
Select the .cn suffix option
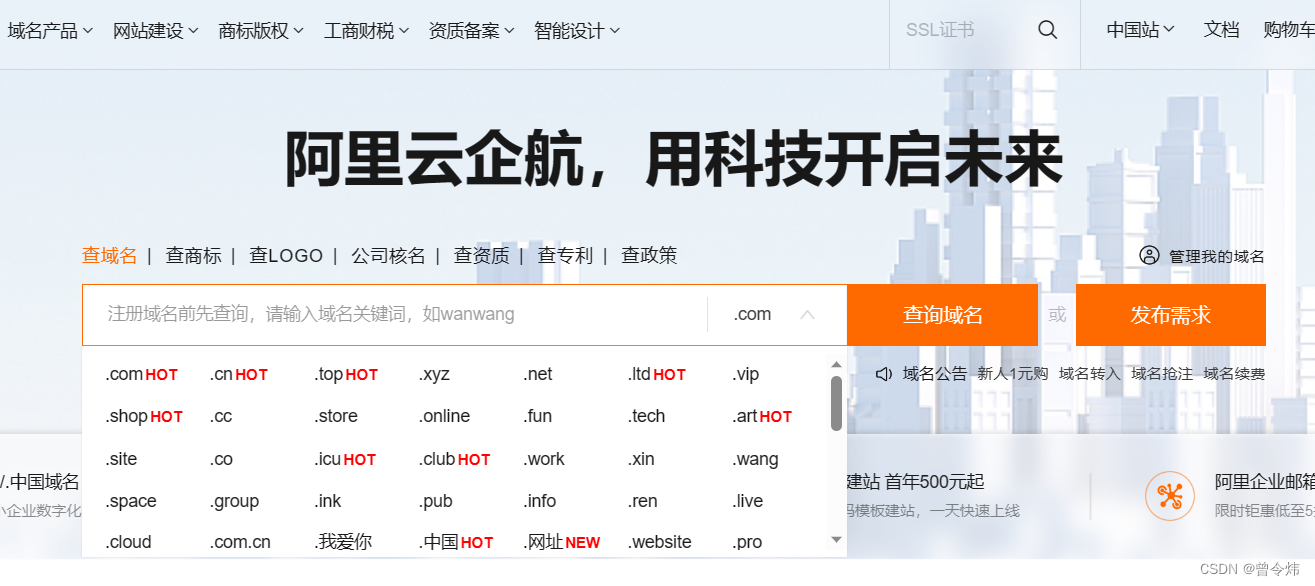tap(238, 374)
